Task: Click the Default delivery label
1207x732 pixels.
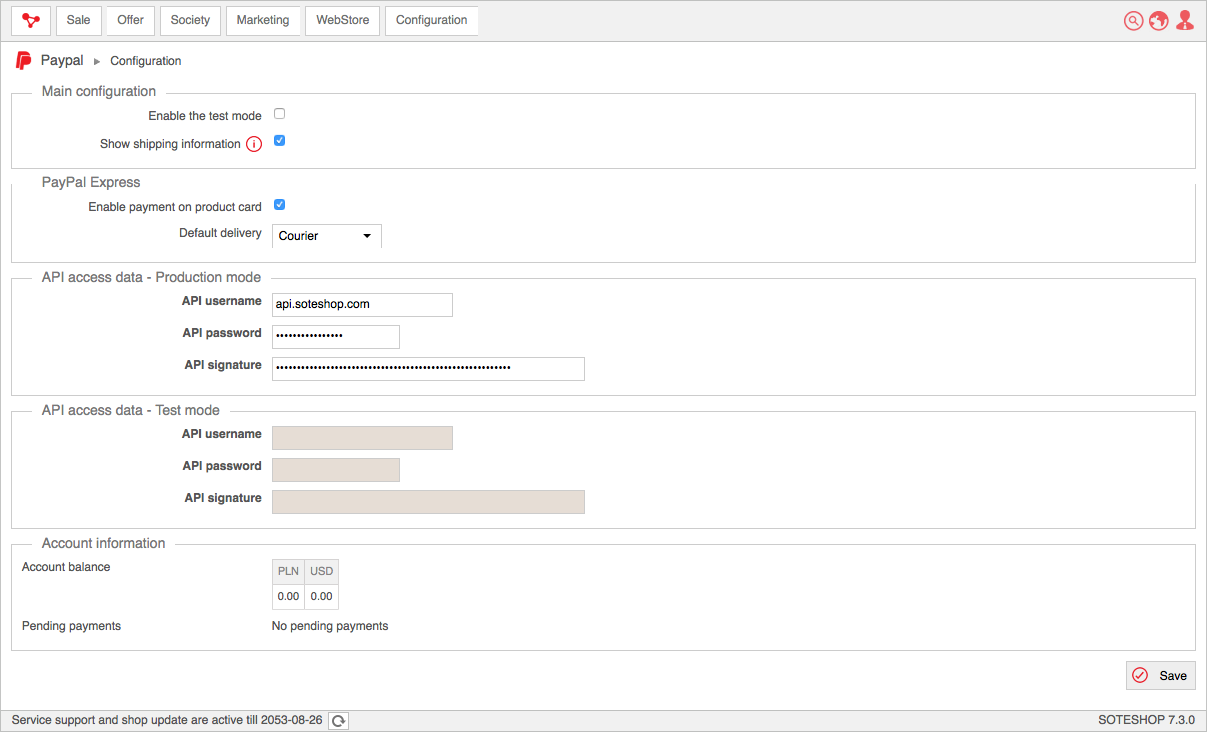Action: pos(220,233)
